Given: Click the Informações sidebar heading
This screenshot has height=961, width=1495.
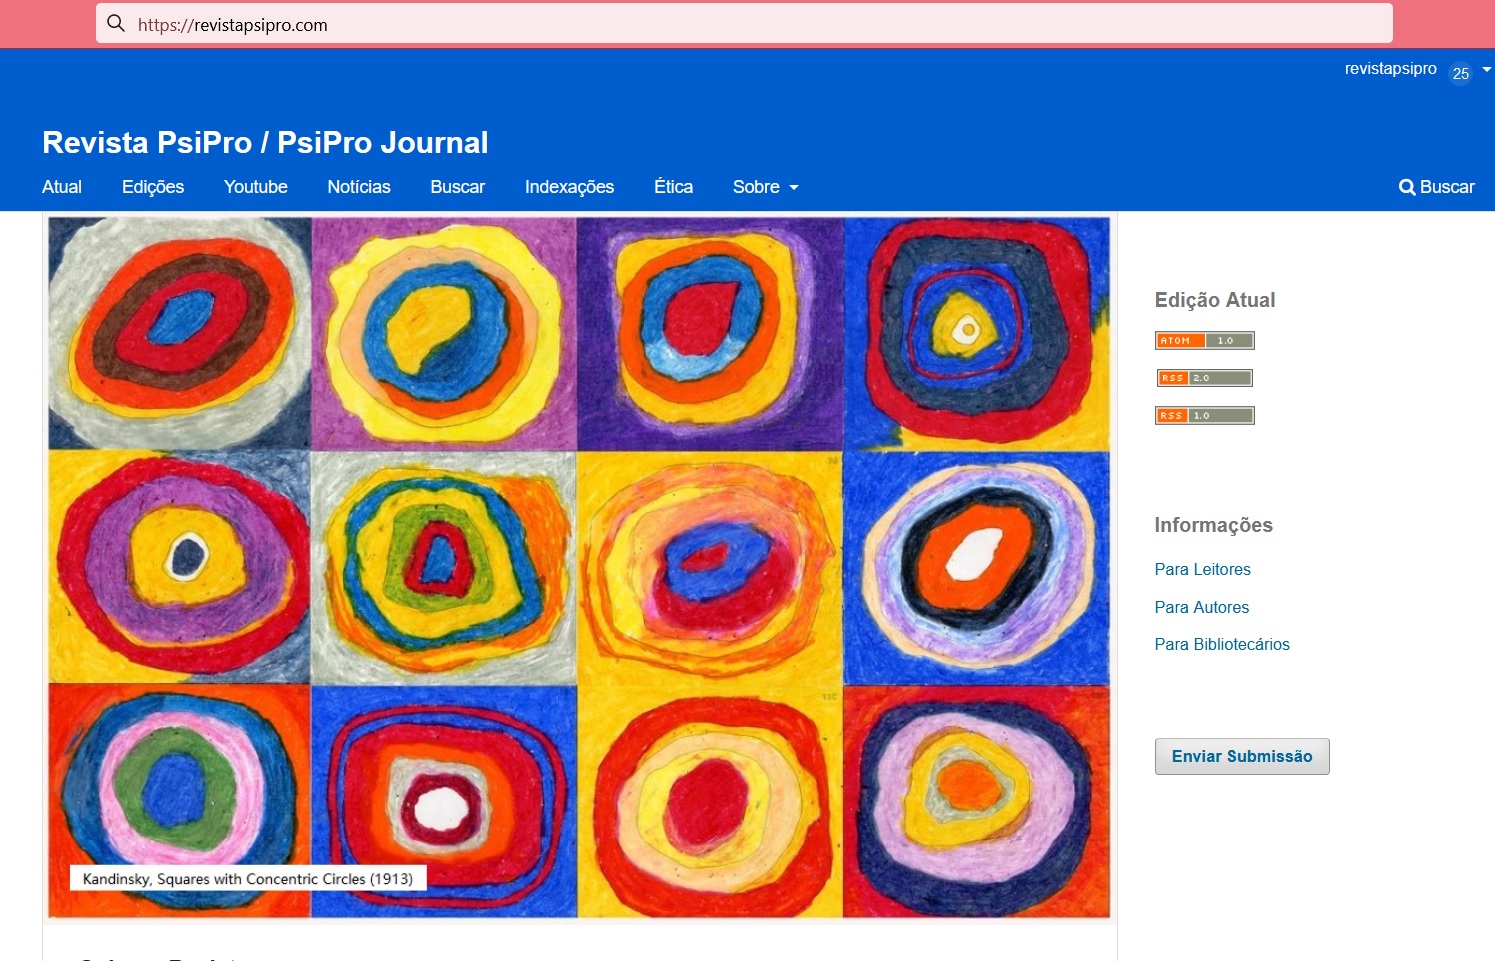Looking at the screenshot, I should (1214, 525).
